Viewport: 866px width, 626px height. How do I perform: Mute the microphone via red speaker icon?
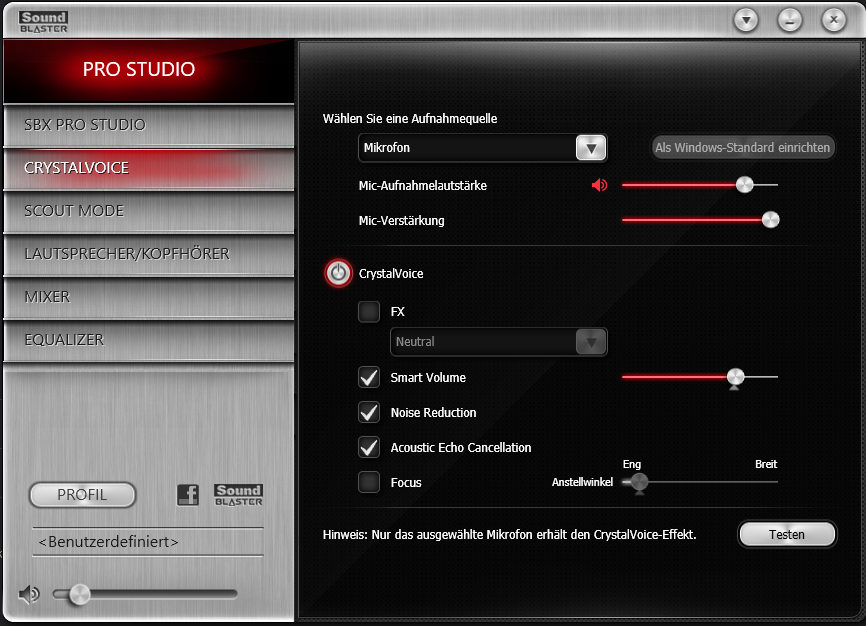click(599, 185)
